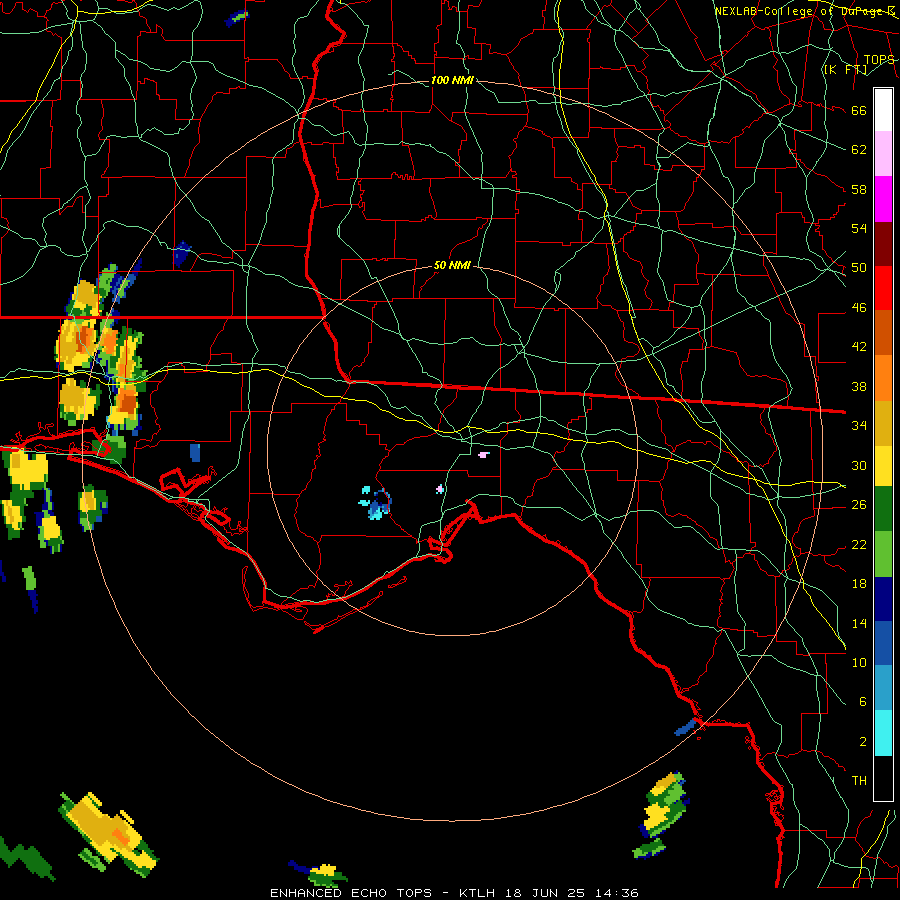Click the light blue legend color block
The width and height of the screenshot is (900, 900).
pyautogui.click(x=883, y=688)
